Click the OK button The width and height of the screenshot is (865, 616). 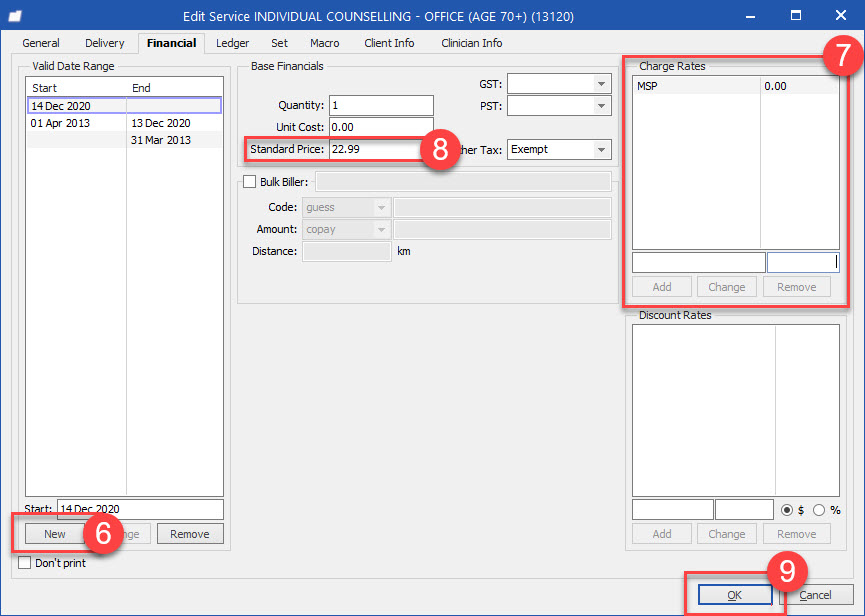pos(733,594)
